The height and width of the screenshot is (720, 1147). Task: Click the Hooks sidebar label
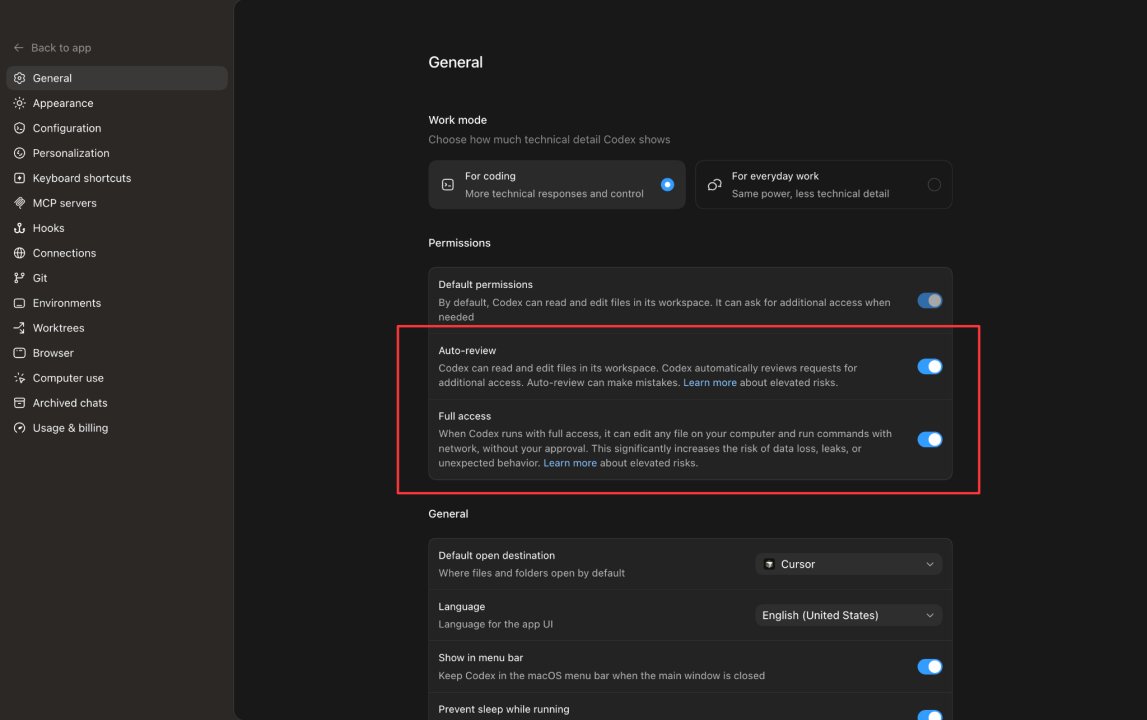click(48, 228)
